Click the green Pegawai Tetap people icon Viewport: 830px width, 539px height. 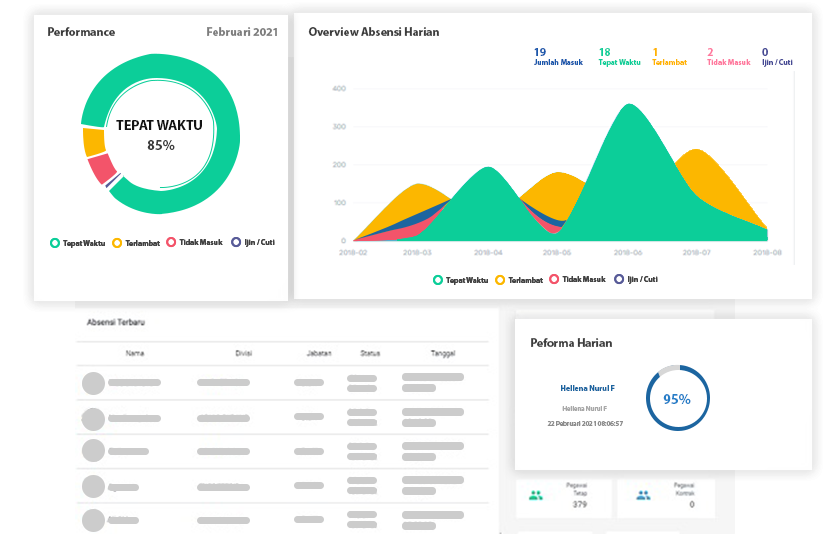pos(536,496)
